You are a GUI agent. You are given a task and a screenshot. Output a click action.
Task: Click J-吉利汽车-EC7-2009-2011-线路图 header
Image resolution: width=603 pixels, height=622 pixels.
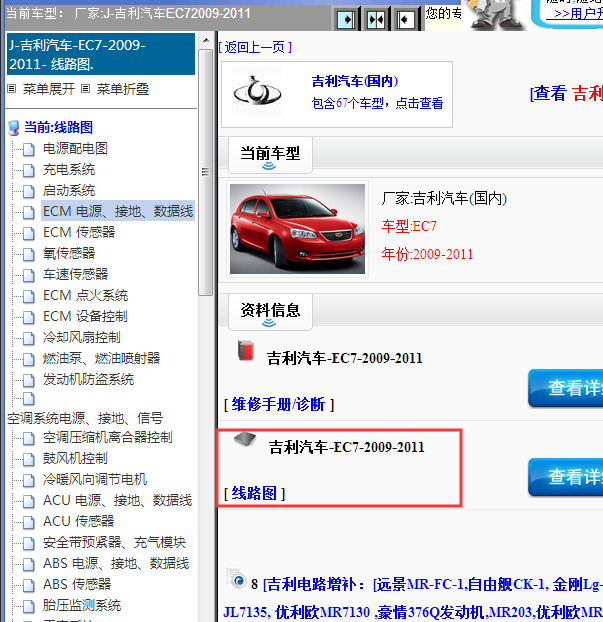101,54
